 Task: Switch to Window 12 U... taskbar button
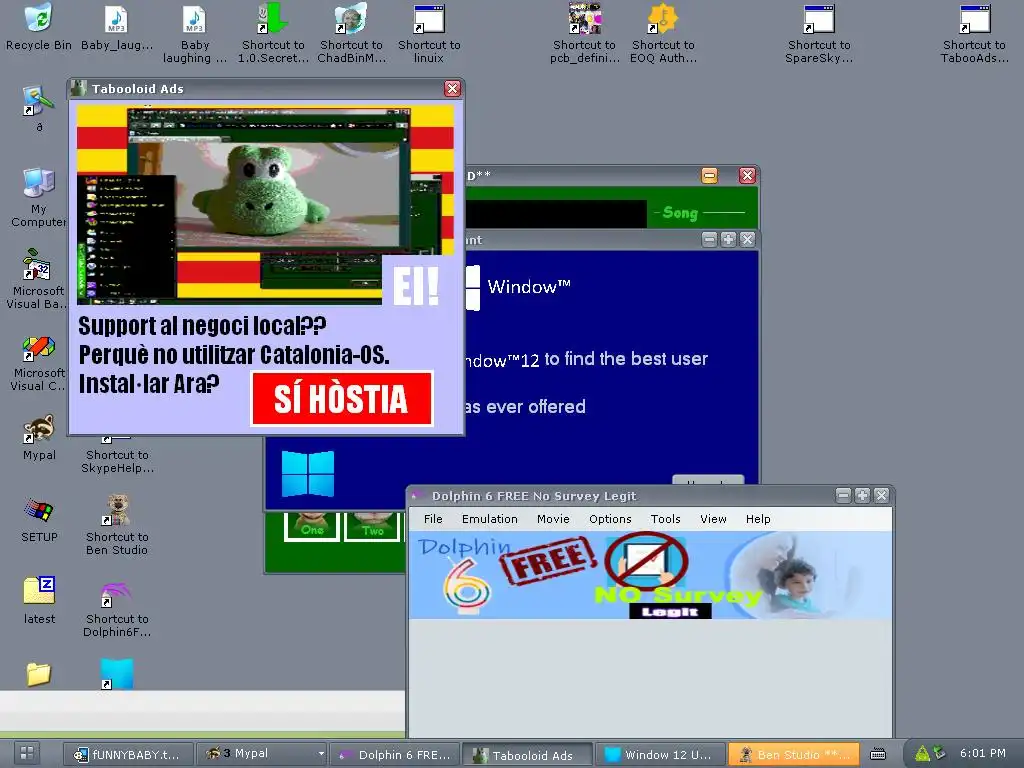coord(660,754)
